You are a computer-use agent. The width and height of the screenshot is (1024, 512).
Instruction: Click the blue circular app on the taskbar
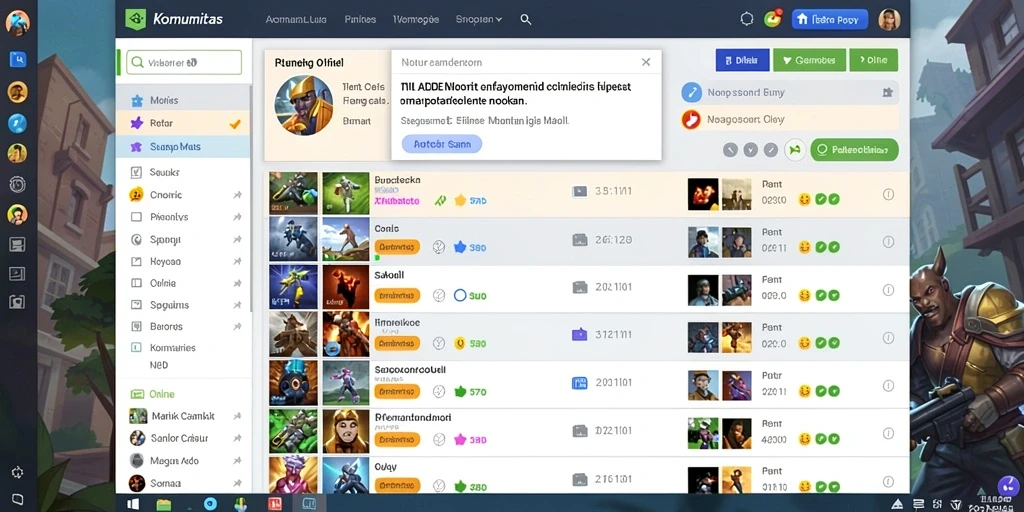click(x=210, y=504)
